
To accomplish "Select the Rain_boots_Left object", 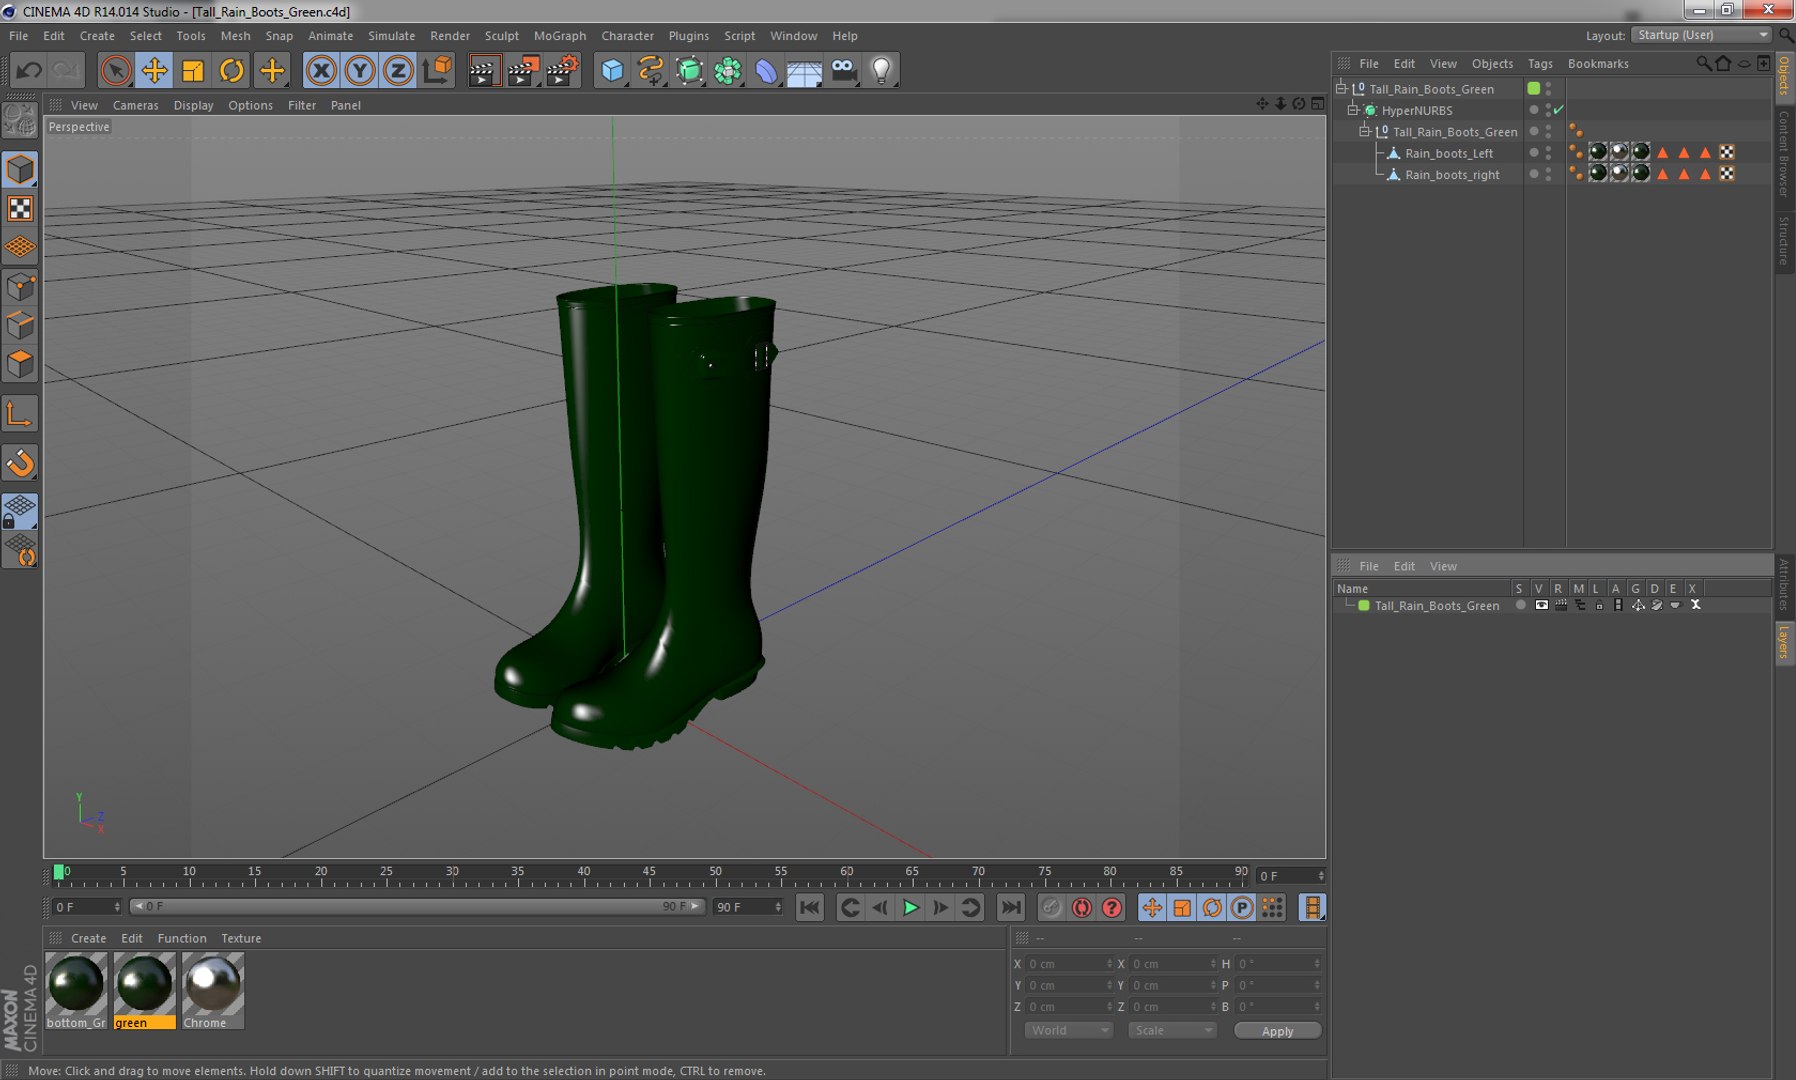I will tap(1448, 153).
